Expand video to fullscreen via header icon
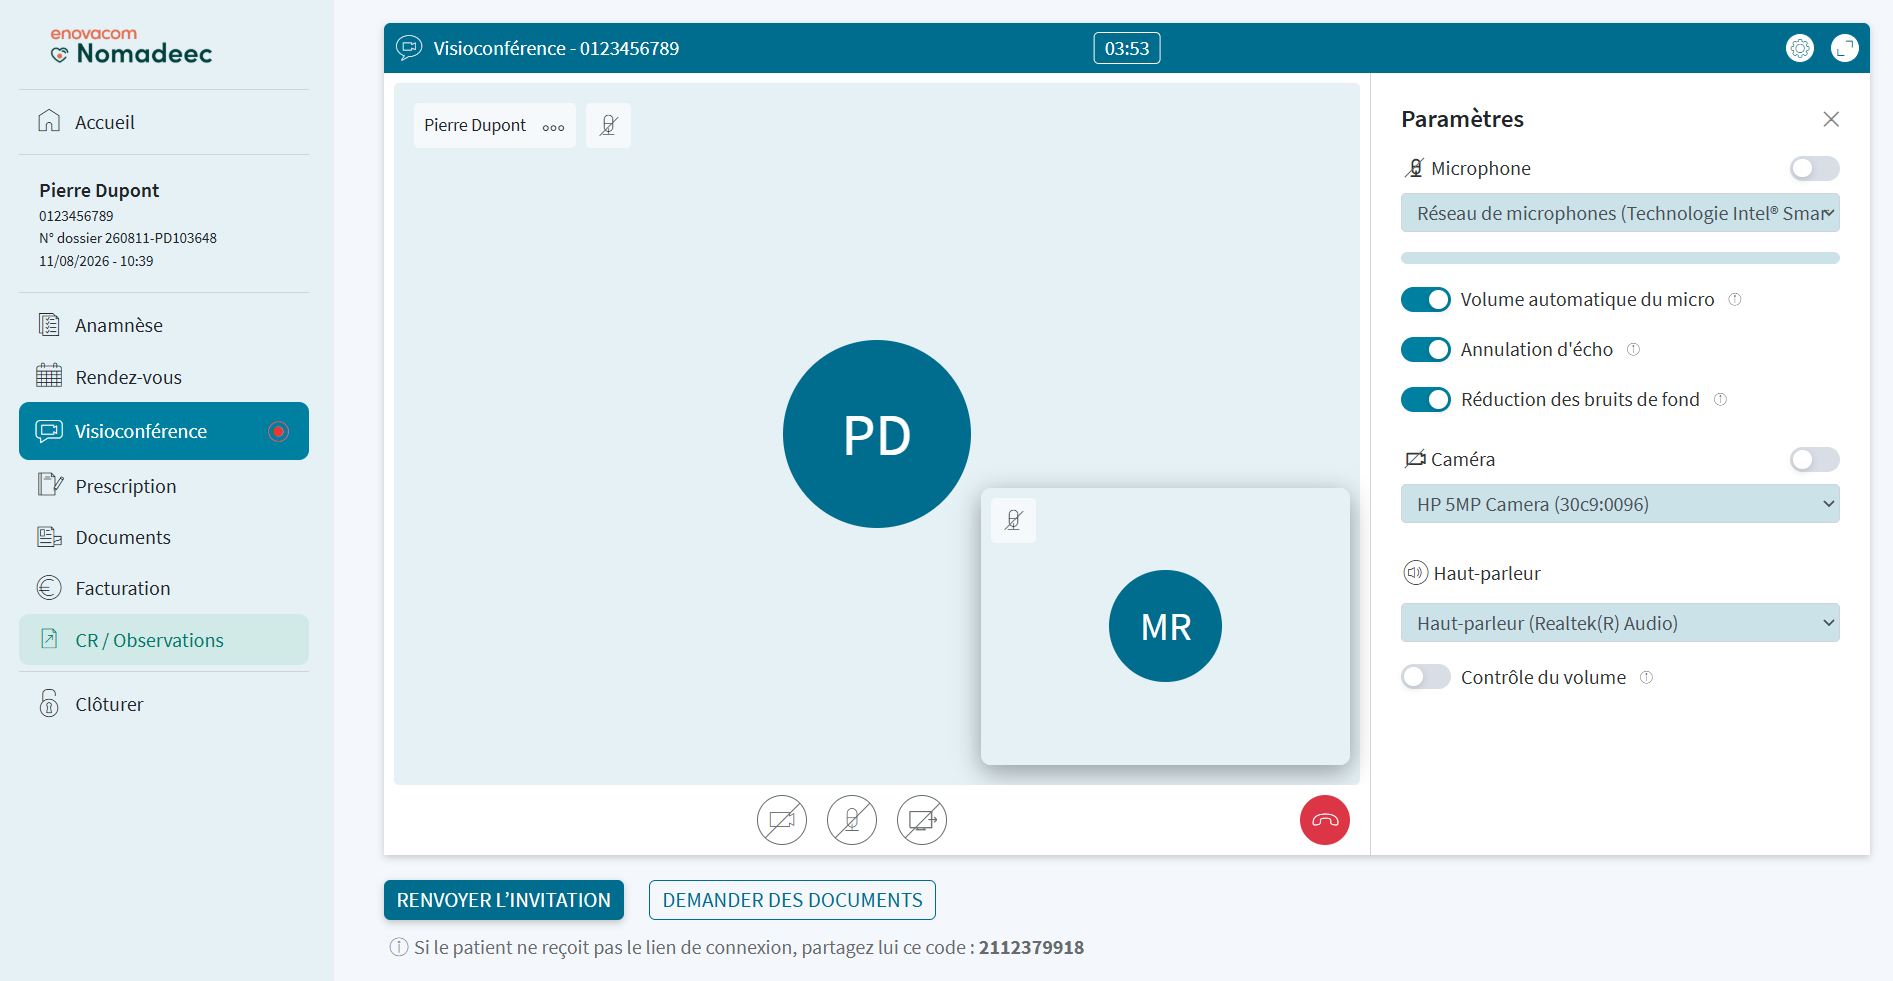 click(1845, 48)
